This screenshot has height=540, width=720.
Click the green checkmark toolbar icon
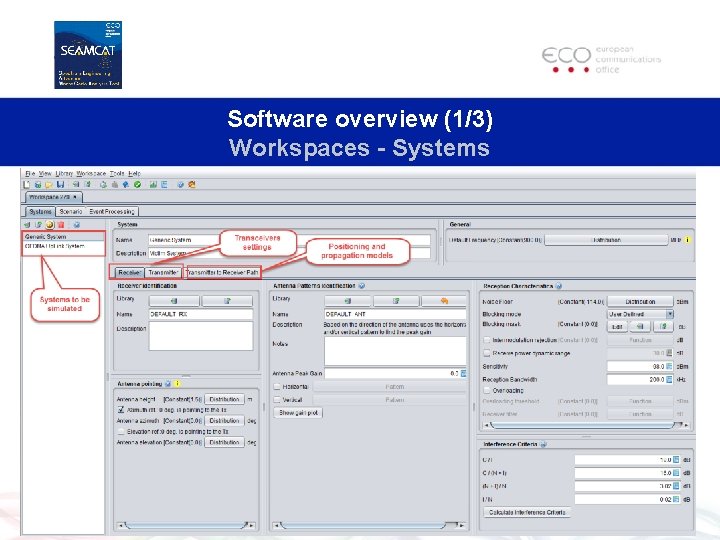click(137, 185)
